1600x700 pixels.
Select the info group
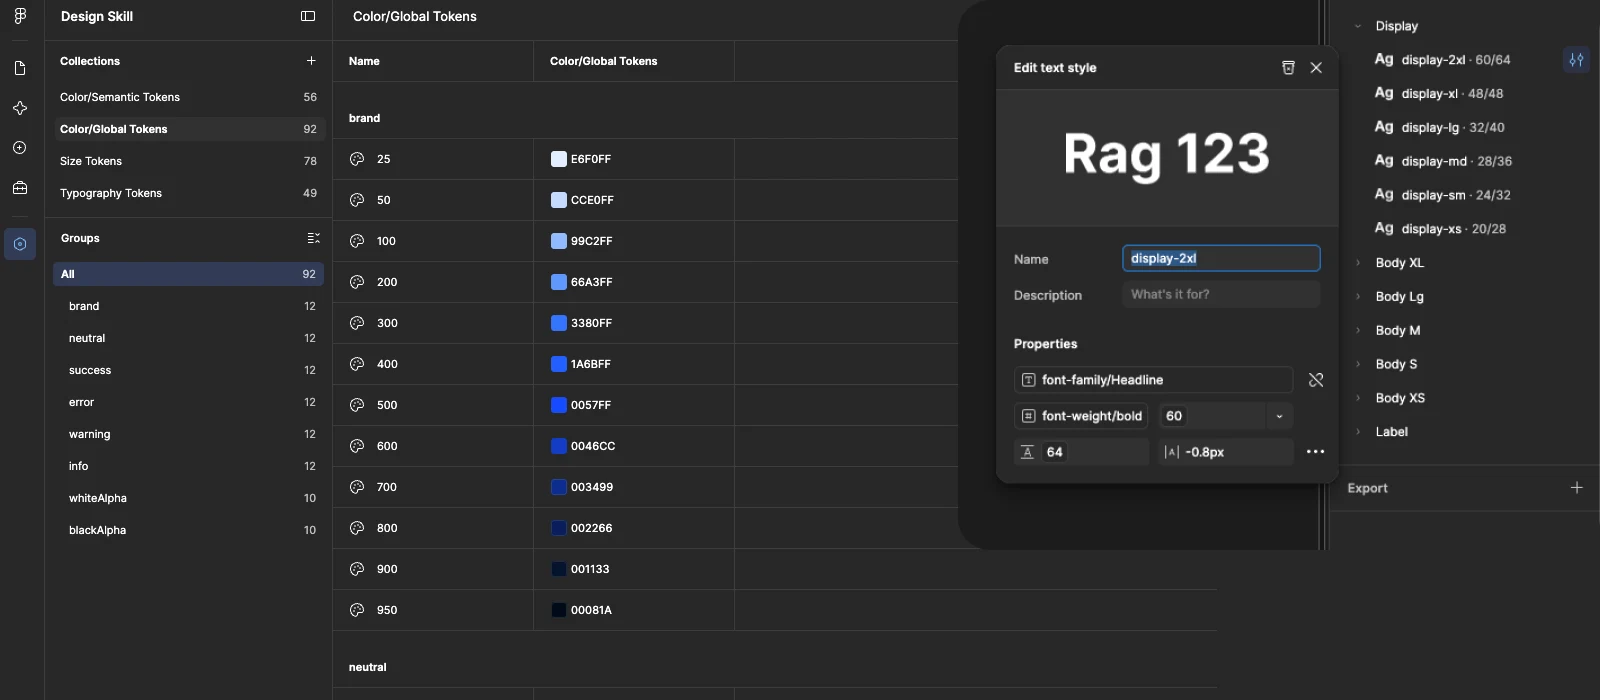(188, 466)
